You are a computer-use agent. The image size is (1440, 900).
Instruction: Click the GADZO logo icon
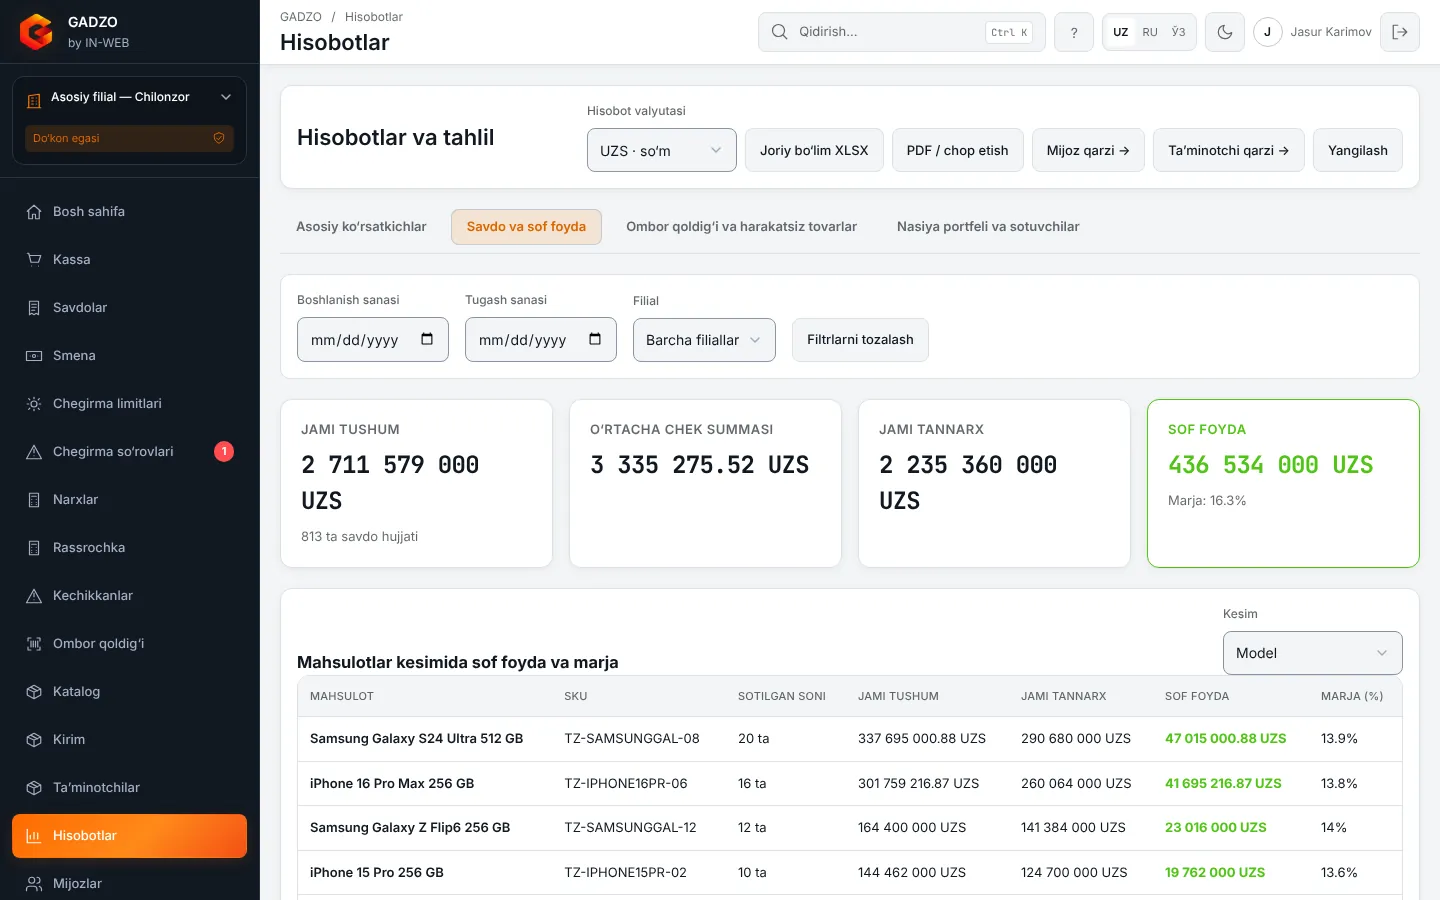[x=36, y=32]
